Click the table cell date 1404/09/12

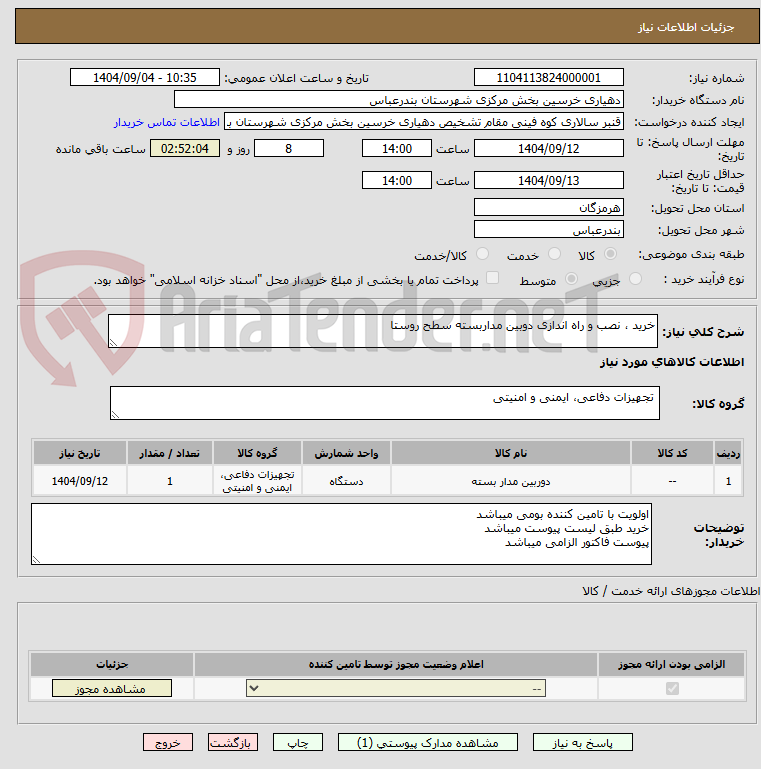pos(80,481)
